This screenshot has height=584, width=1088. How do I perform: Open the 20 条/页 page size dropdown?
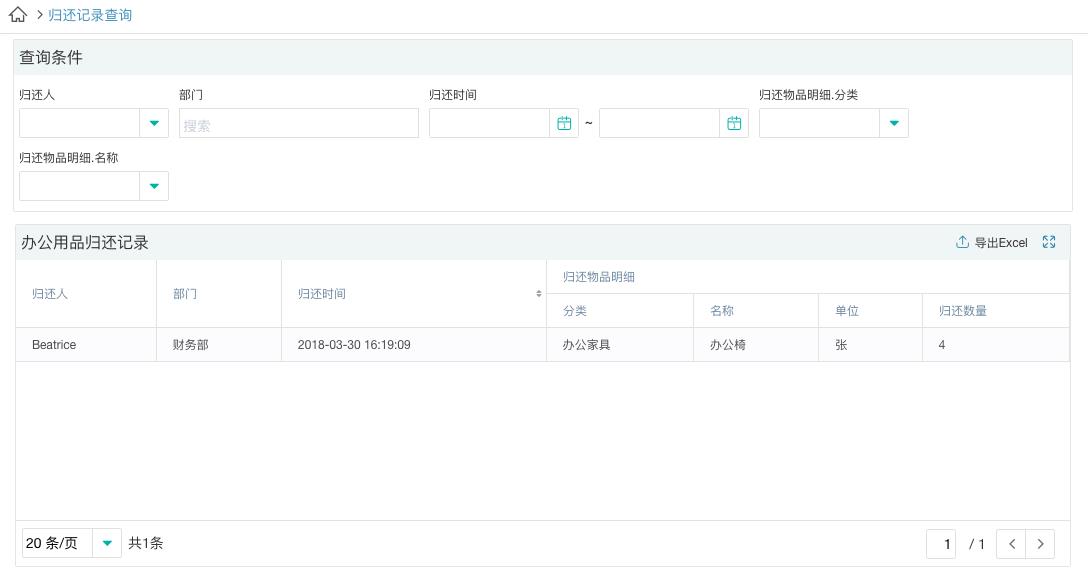point(107,543)
